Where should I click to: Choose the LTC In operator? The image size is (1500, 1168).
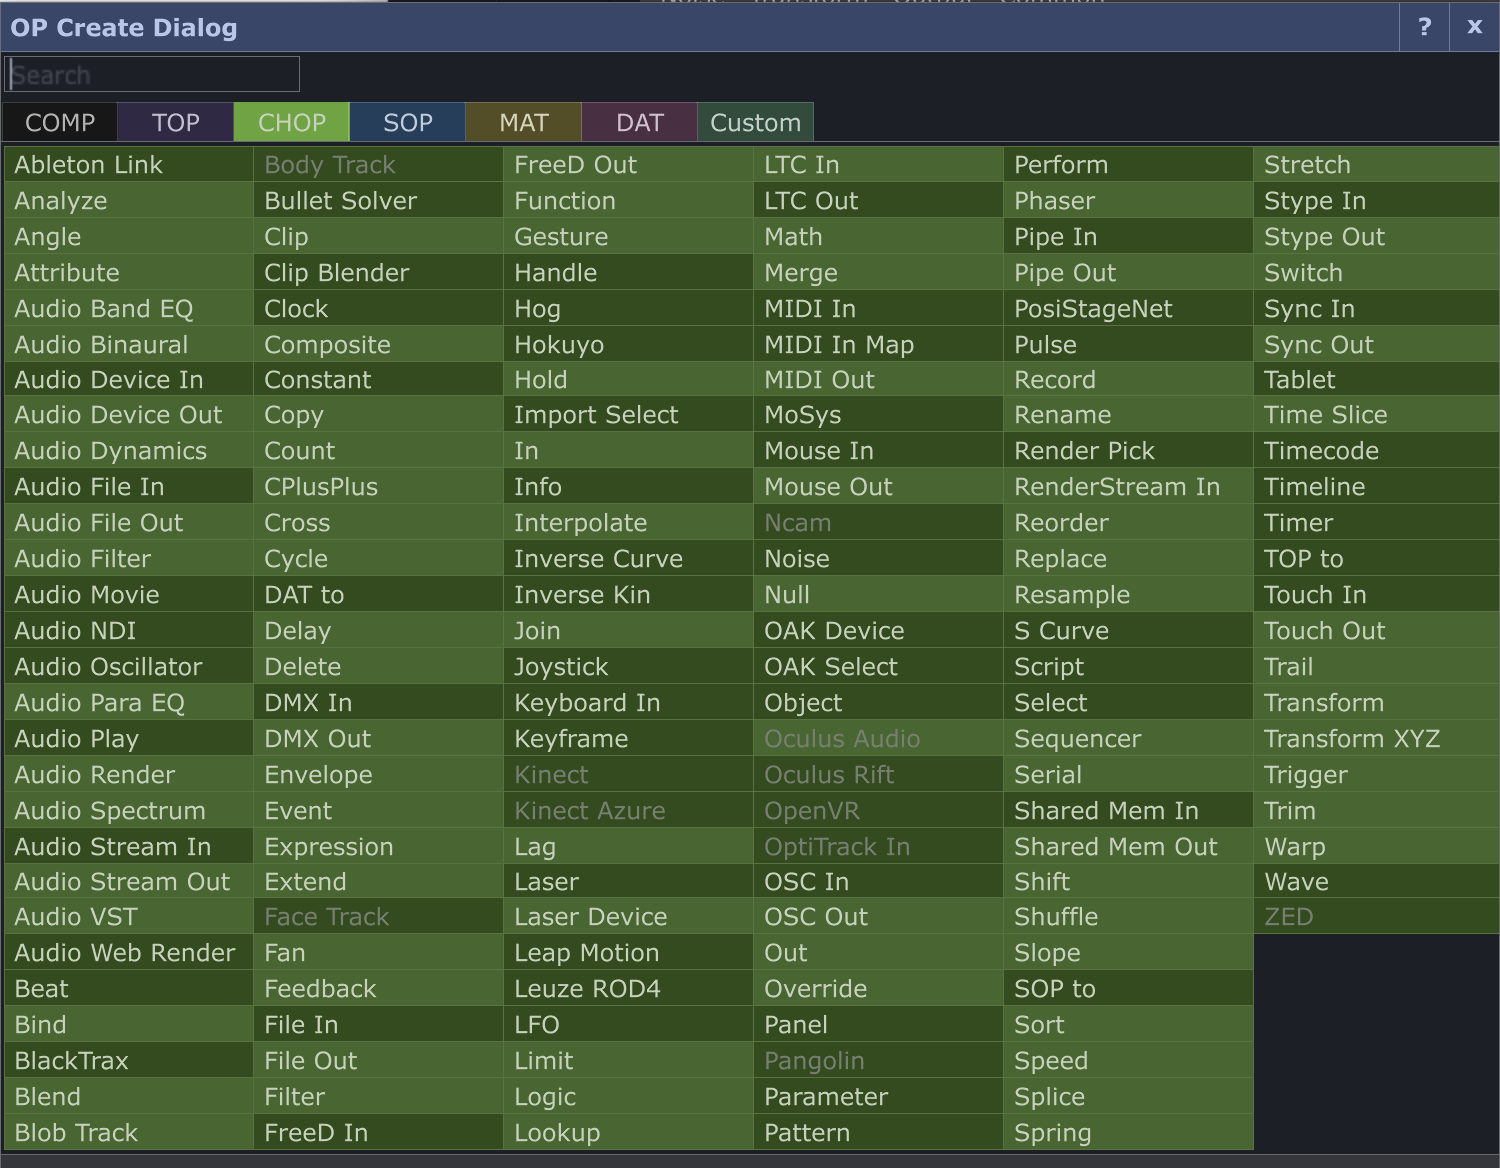[x=878, y=165]
